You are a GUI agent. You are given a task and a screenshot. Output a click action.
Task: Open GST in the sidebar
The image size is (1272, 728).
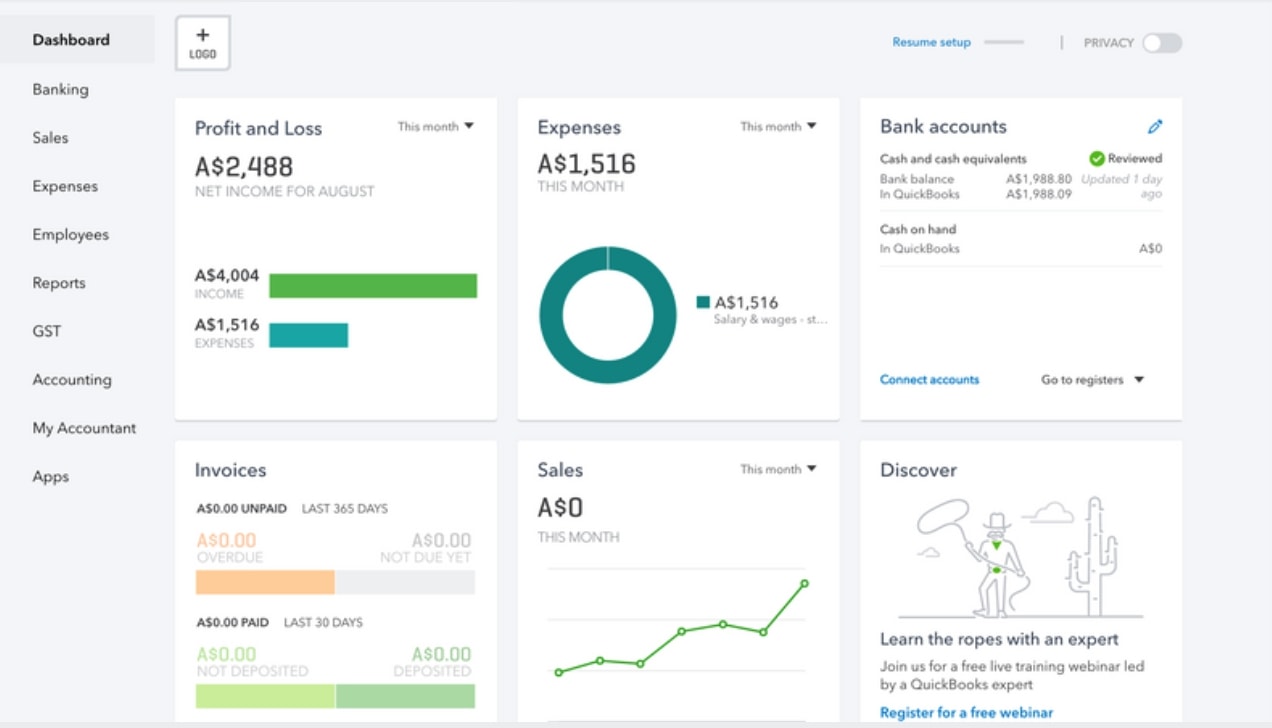[x=47, y=331]
